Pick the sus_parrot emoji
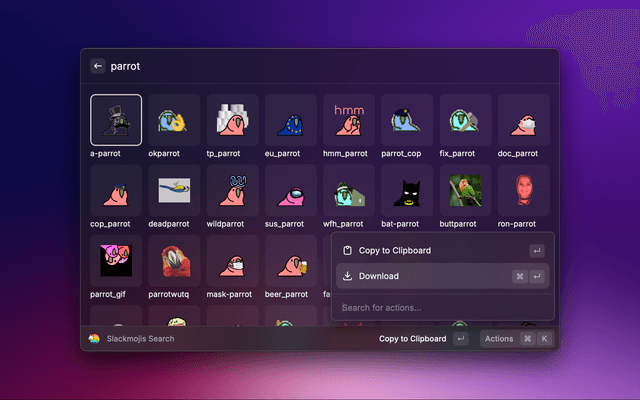 click(290, 190)
